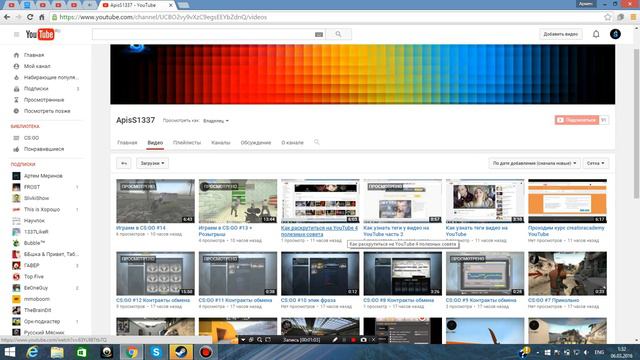Expand the dropdown arrow in the recording bar

243,340
